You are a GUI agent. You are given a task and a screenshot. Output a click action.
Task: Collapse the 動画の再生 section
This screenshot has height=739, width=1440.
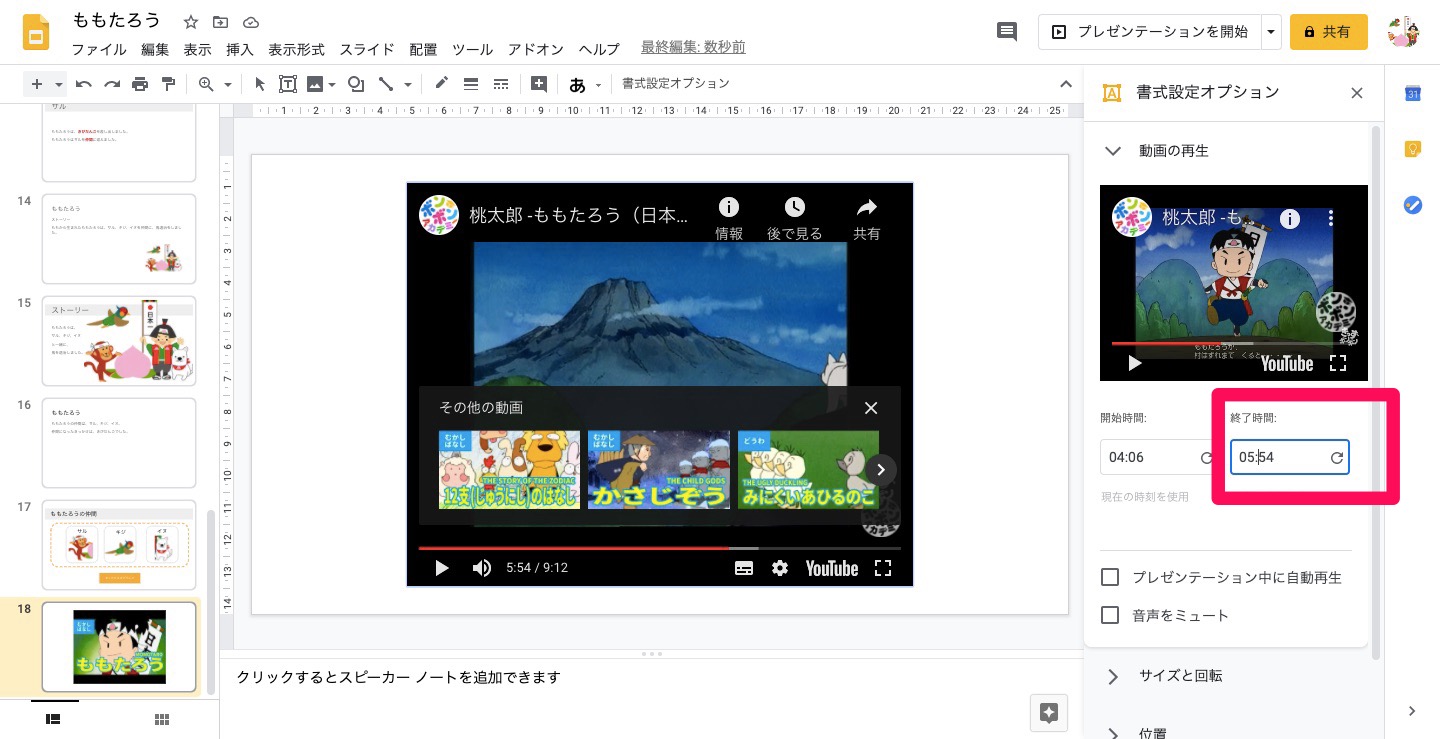1112,151
